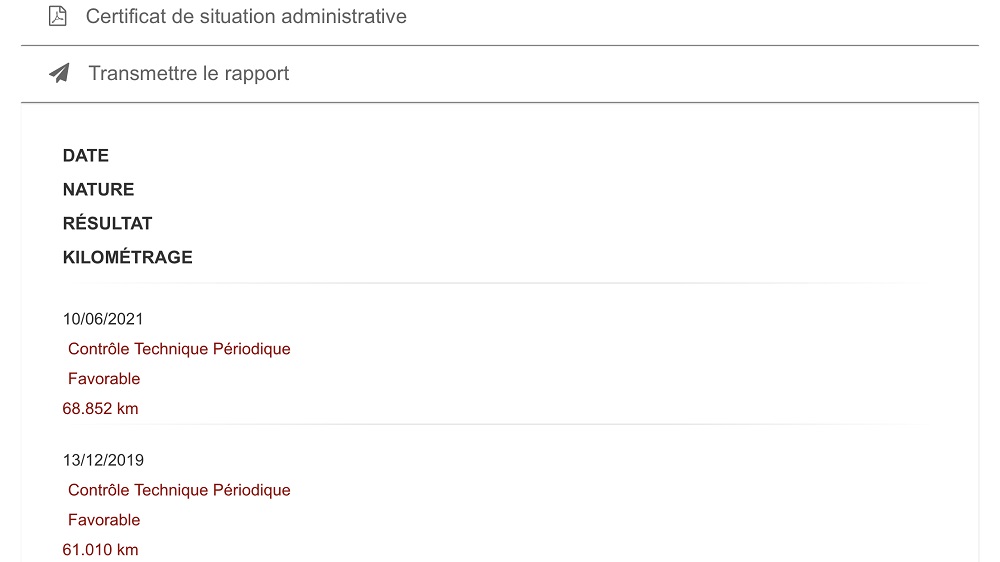Click the separator line under Transmettre le rapport
Image resolution: width=1000 pixels, height=562 pixels.
coord(499,102)
